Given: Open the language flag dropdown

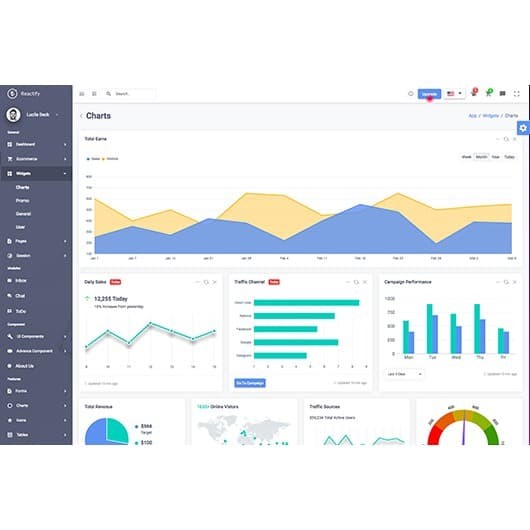Looking at the screenshot, I should click(x=454, y=94).
